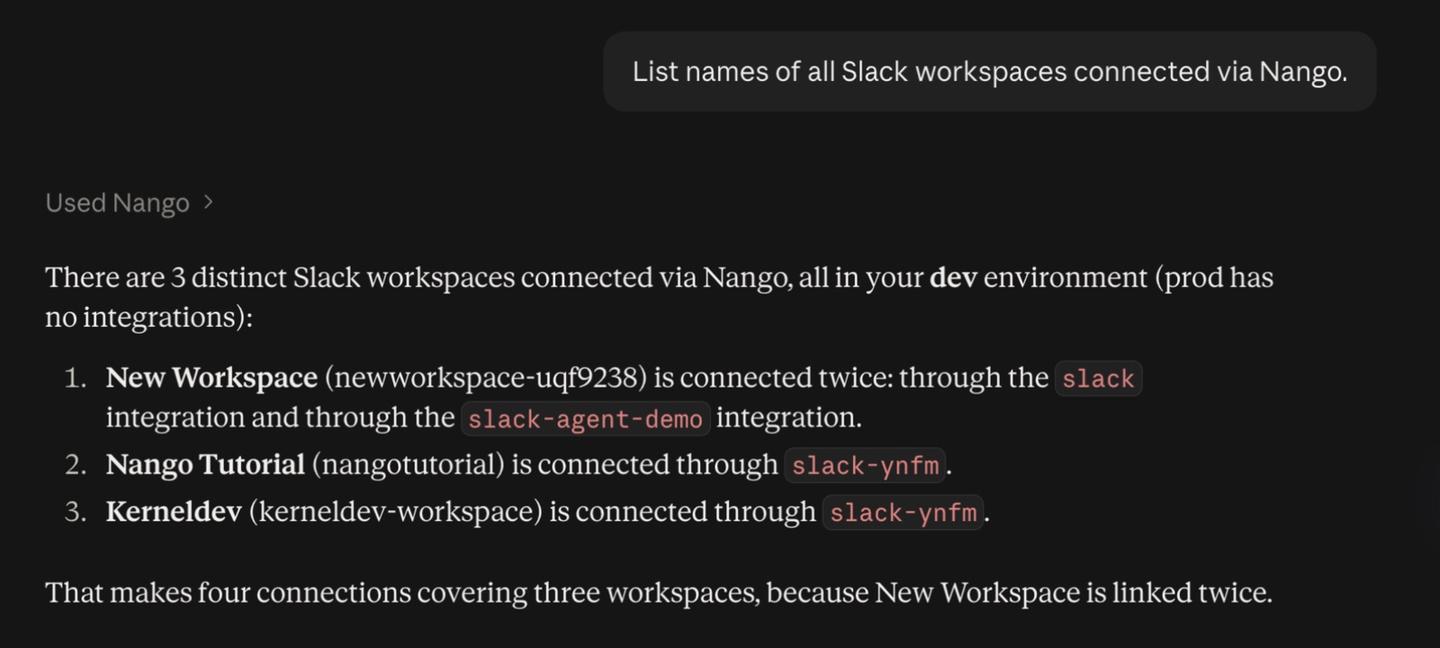1440x648 pixels.
Task: Click the bold "Nango Tutorial" name
Action: [205, 465]
